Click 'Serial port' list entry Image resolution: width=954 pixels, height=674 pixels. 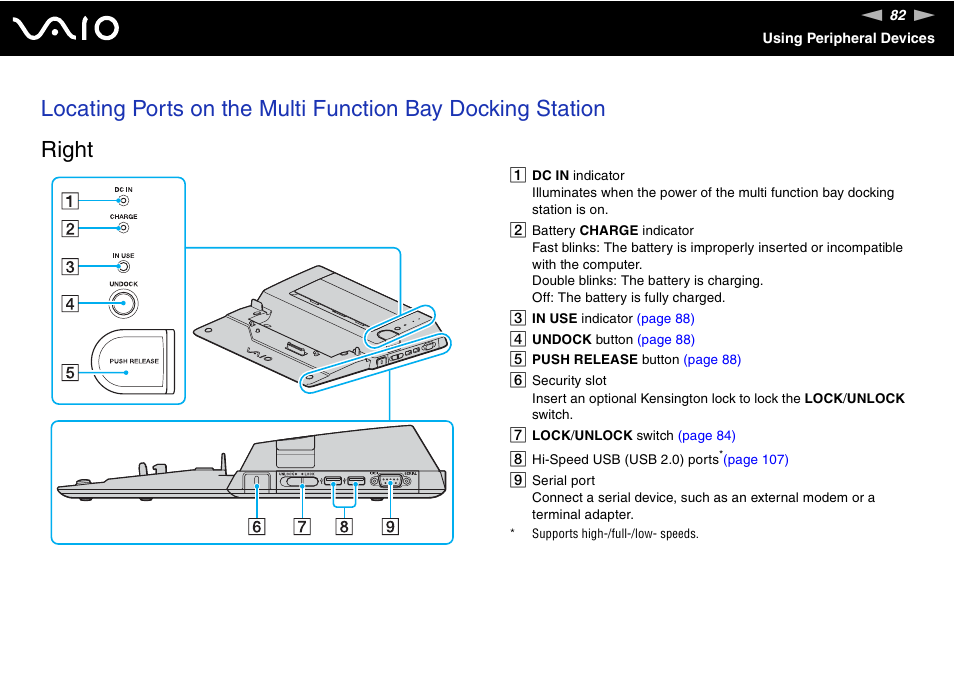563,481
